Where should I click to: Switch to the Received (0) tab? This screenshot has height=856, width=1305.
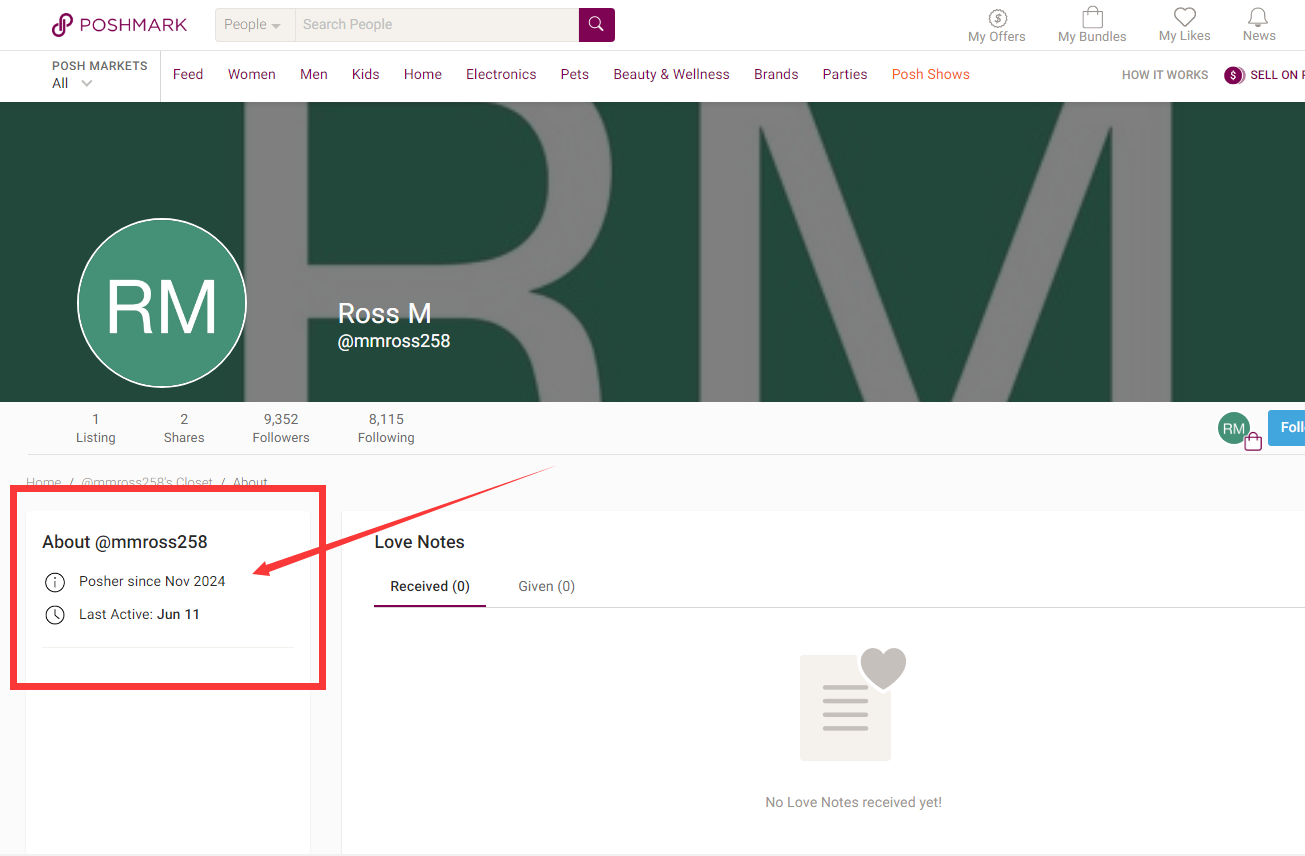click(430, 586)
